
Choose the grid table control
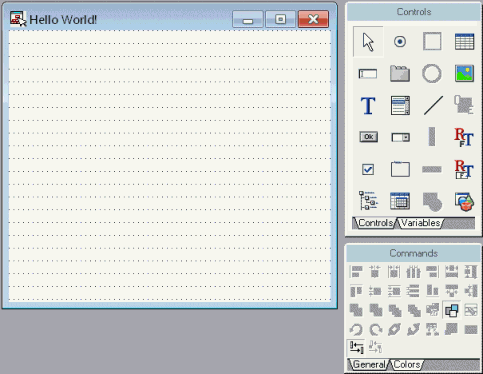464,42
